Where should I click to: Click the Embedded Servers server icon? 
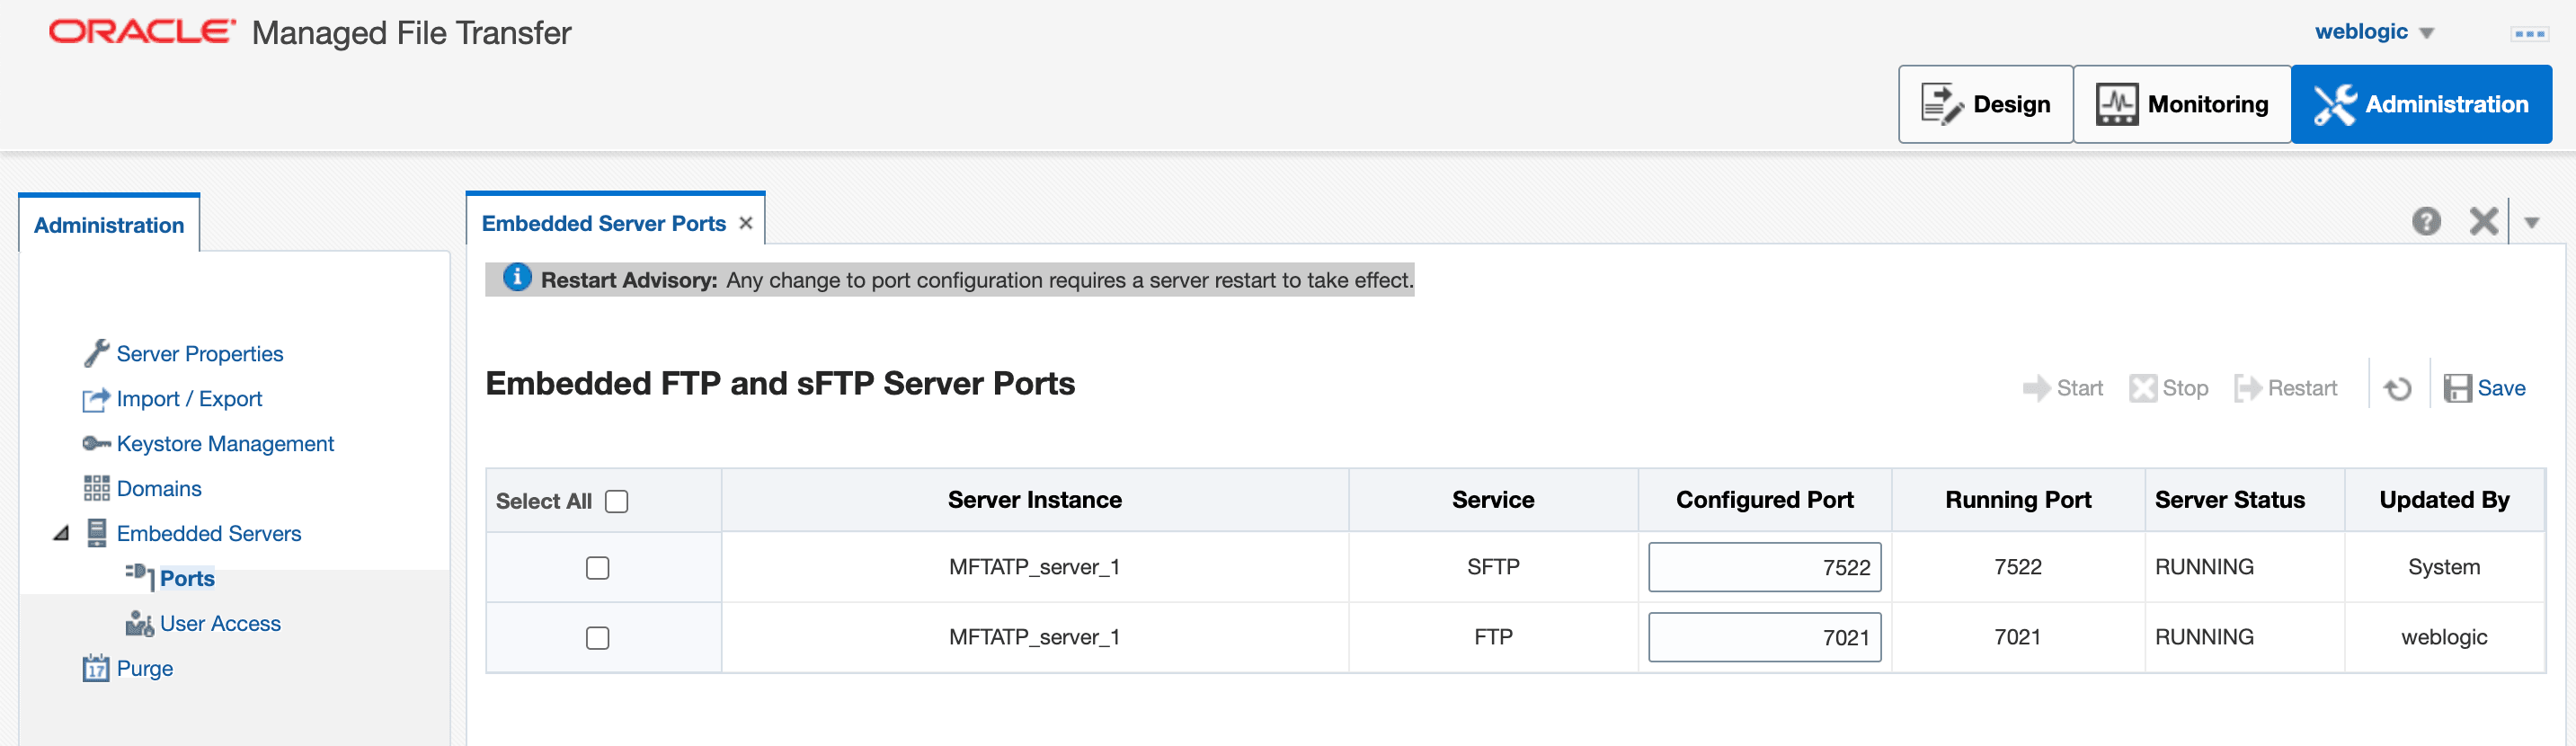(96, 533)
